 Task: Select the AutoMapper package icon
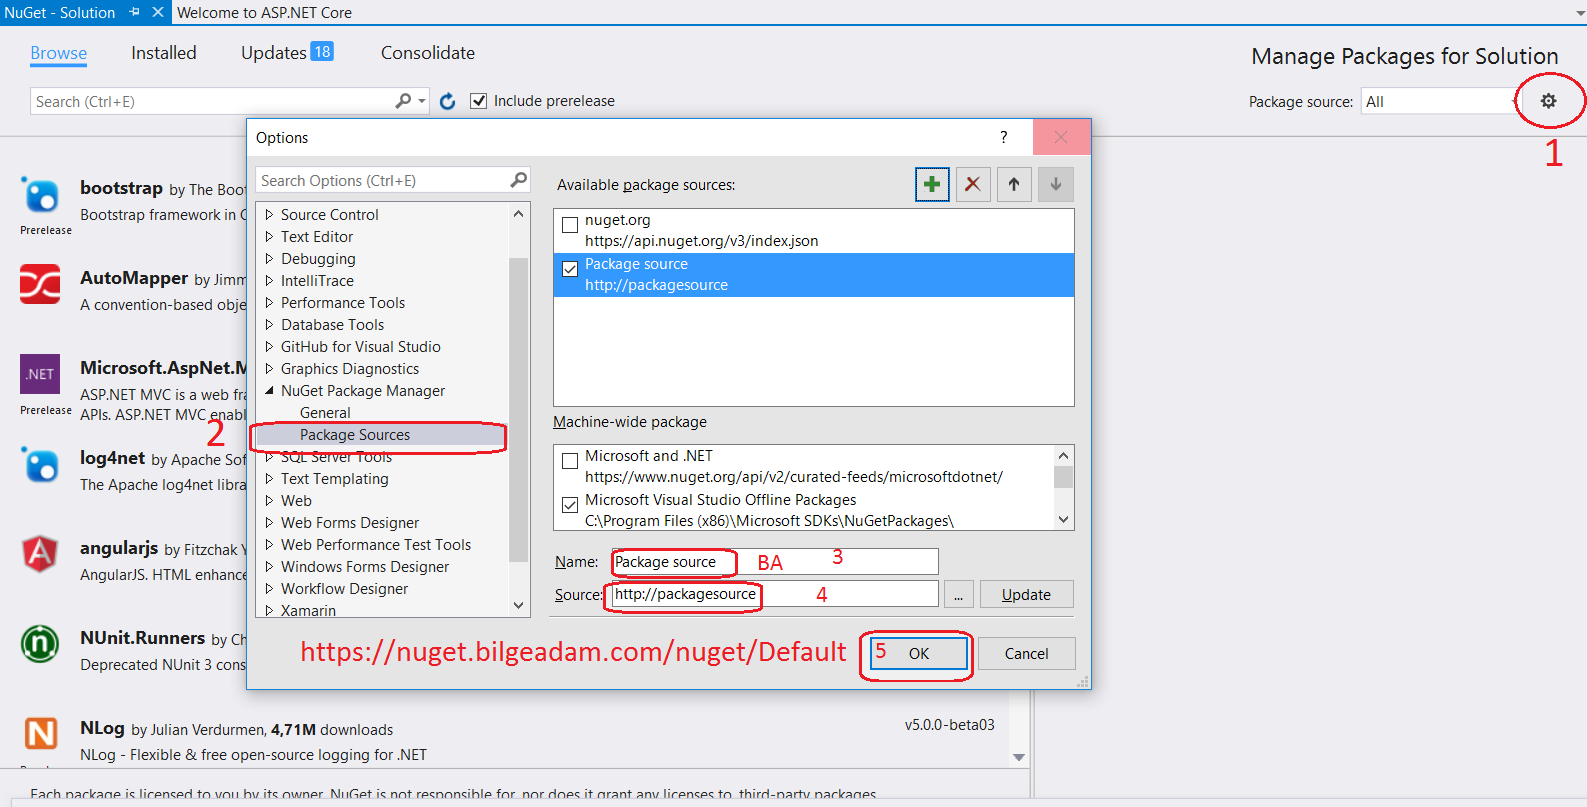click(41, 284)
